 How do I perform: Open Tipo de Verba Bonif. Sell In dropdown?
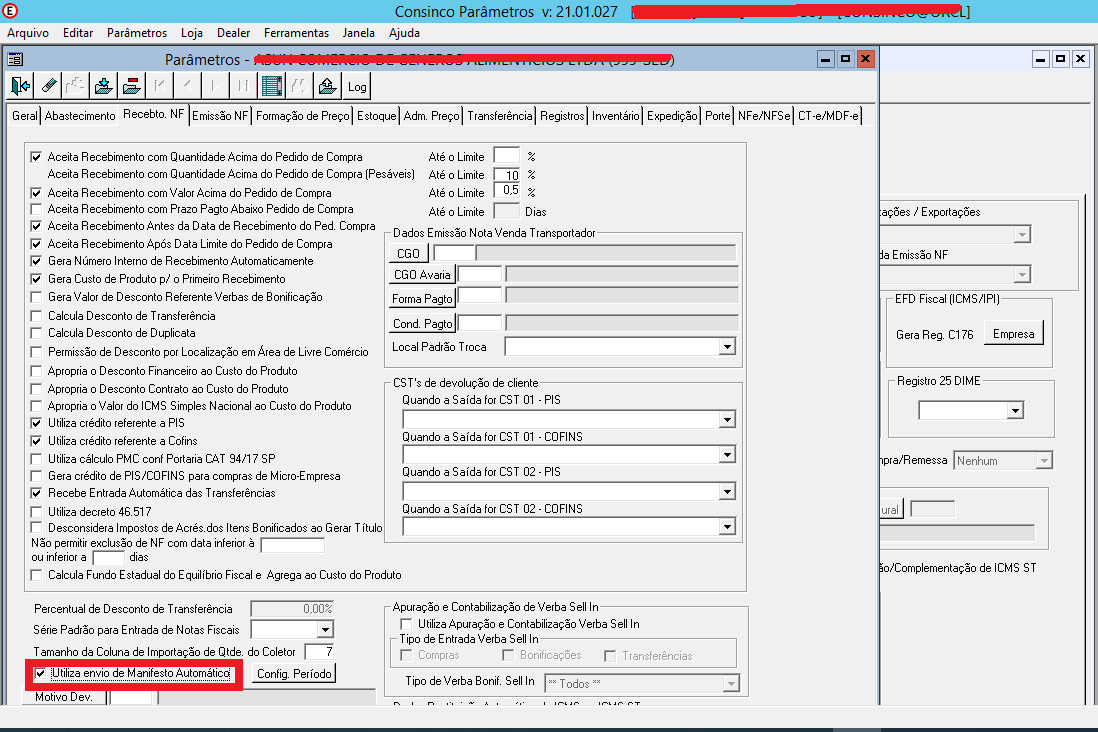[730, 684]
